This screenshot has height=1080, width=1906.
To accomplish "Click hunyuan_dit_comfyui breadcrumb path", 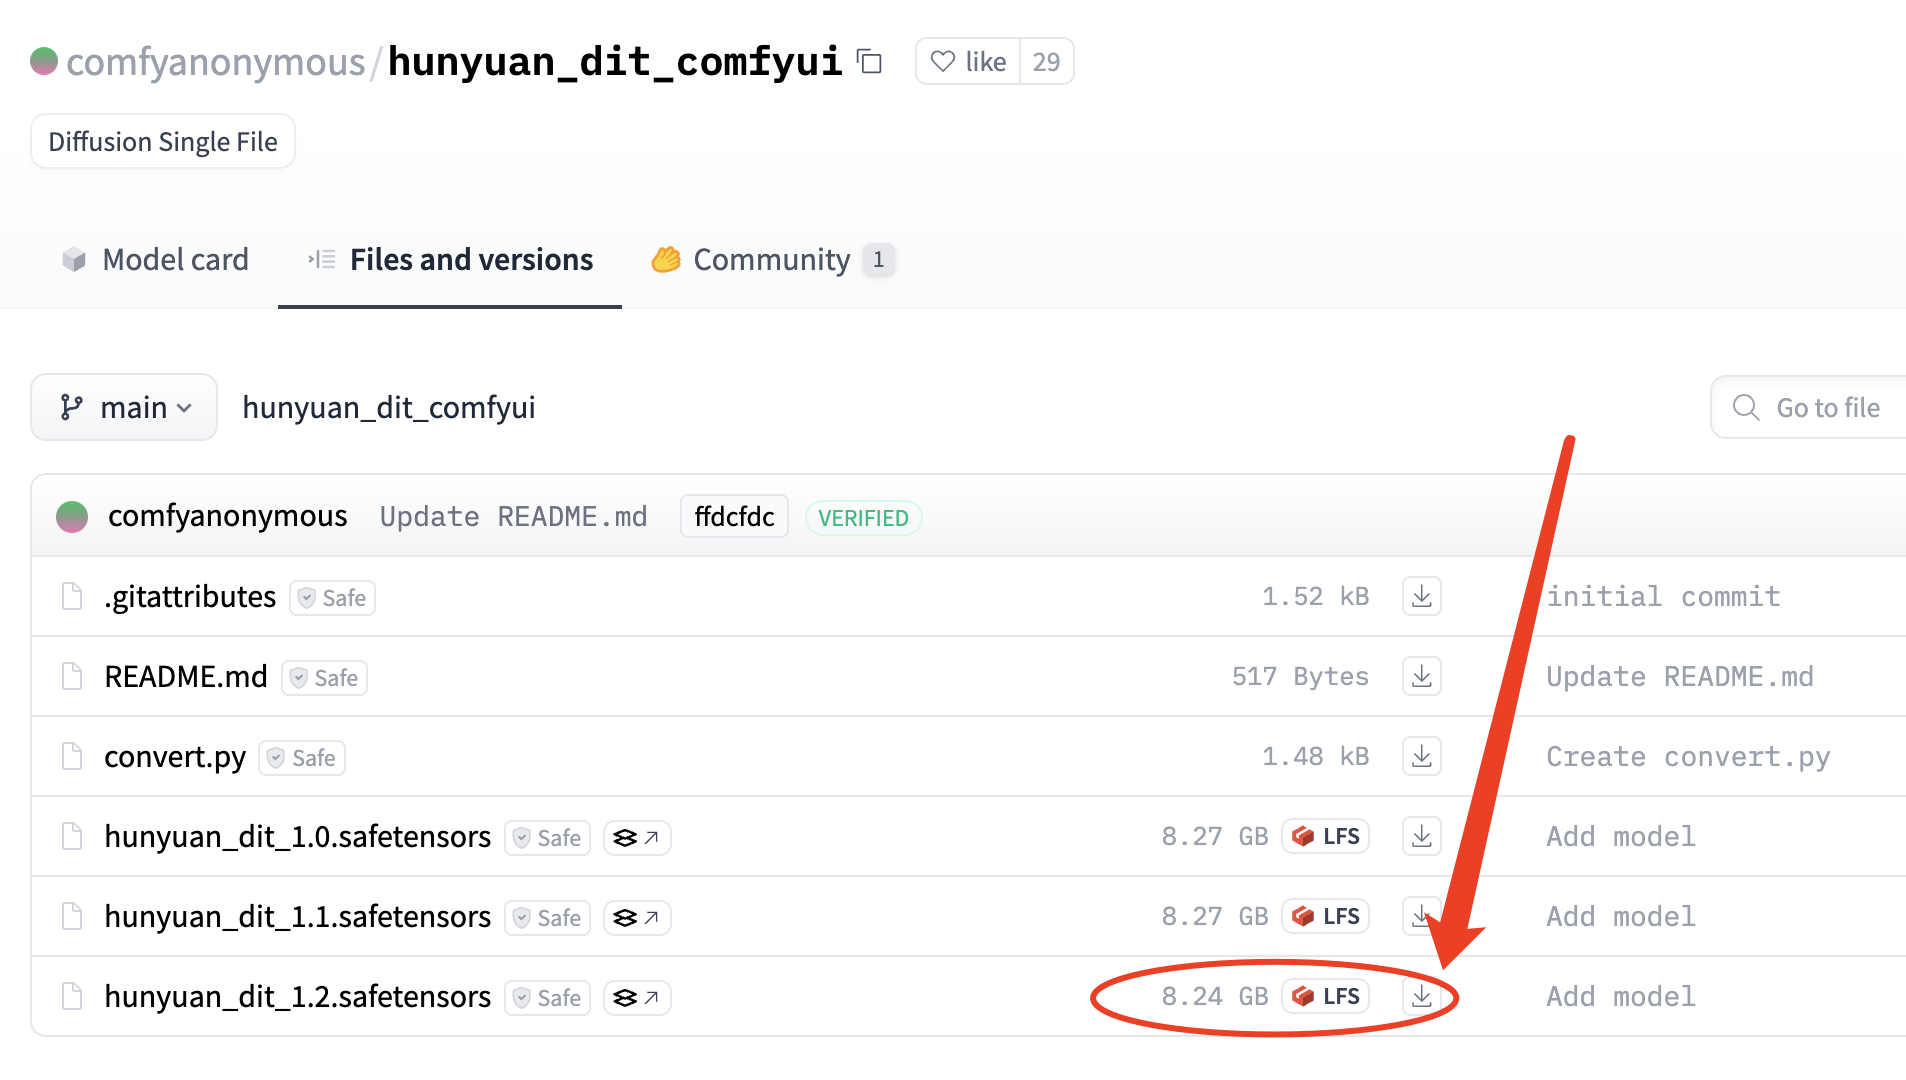I will [389, 408].
